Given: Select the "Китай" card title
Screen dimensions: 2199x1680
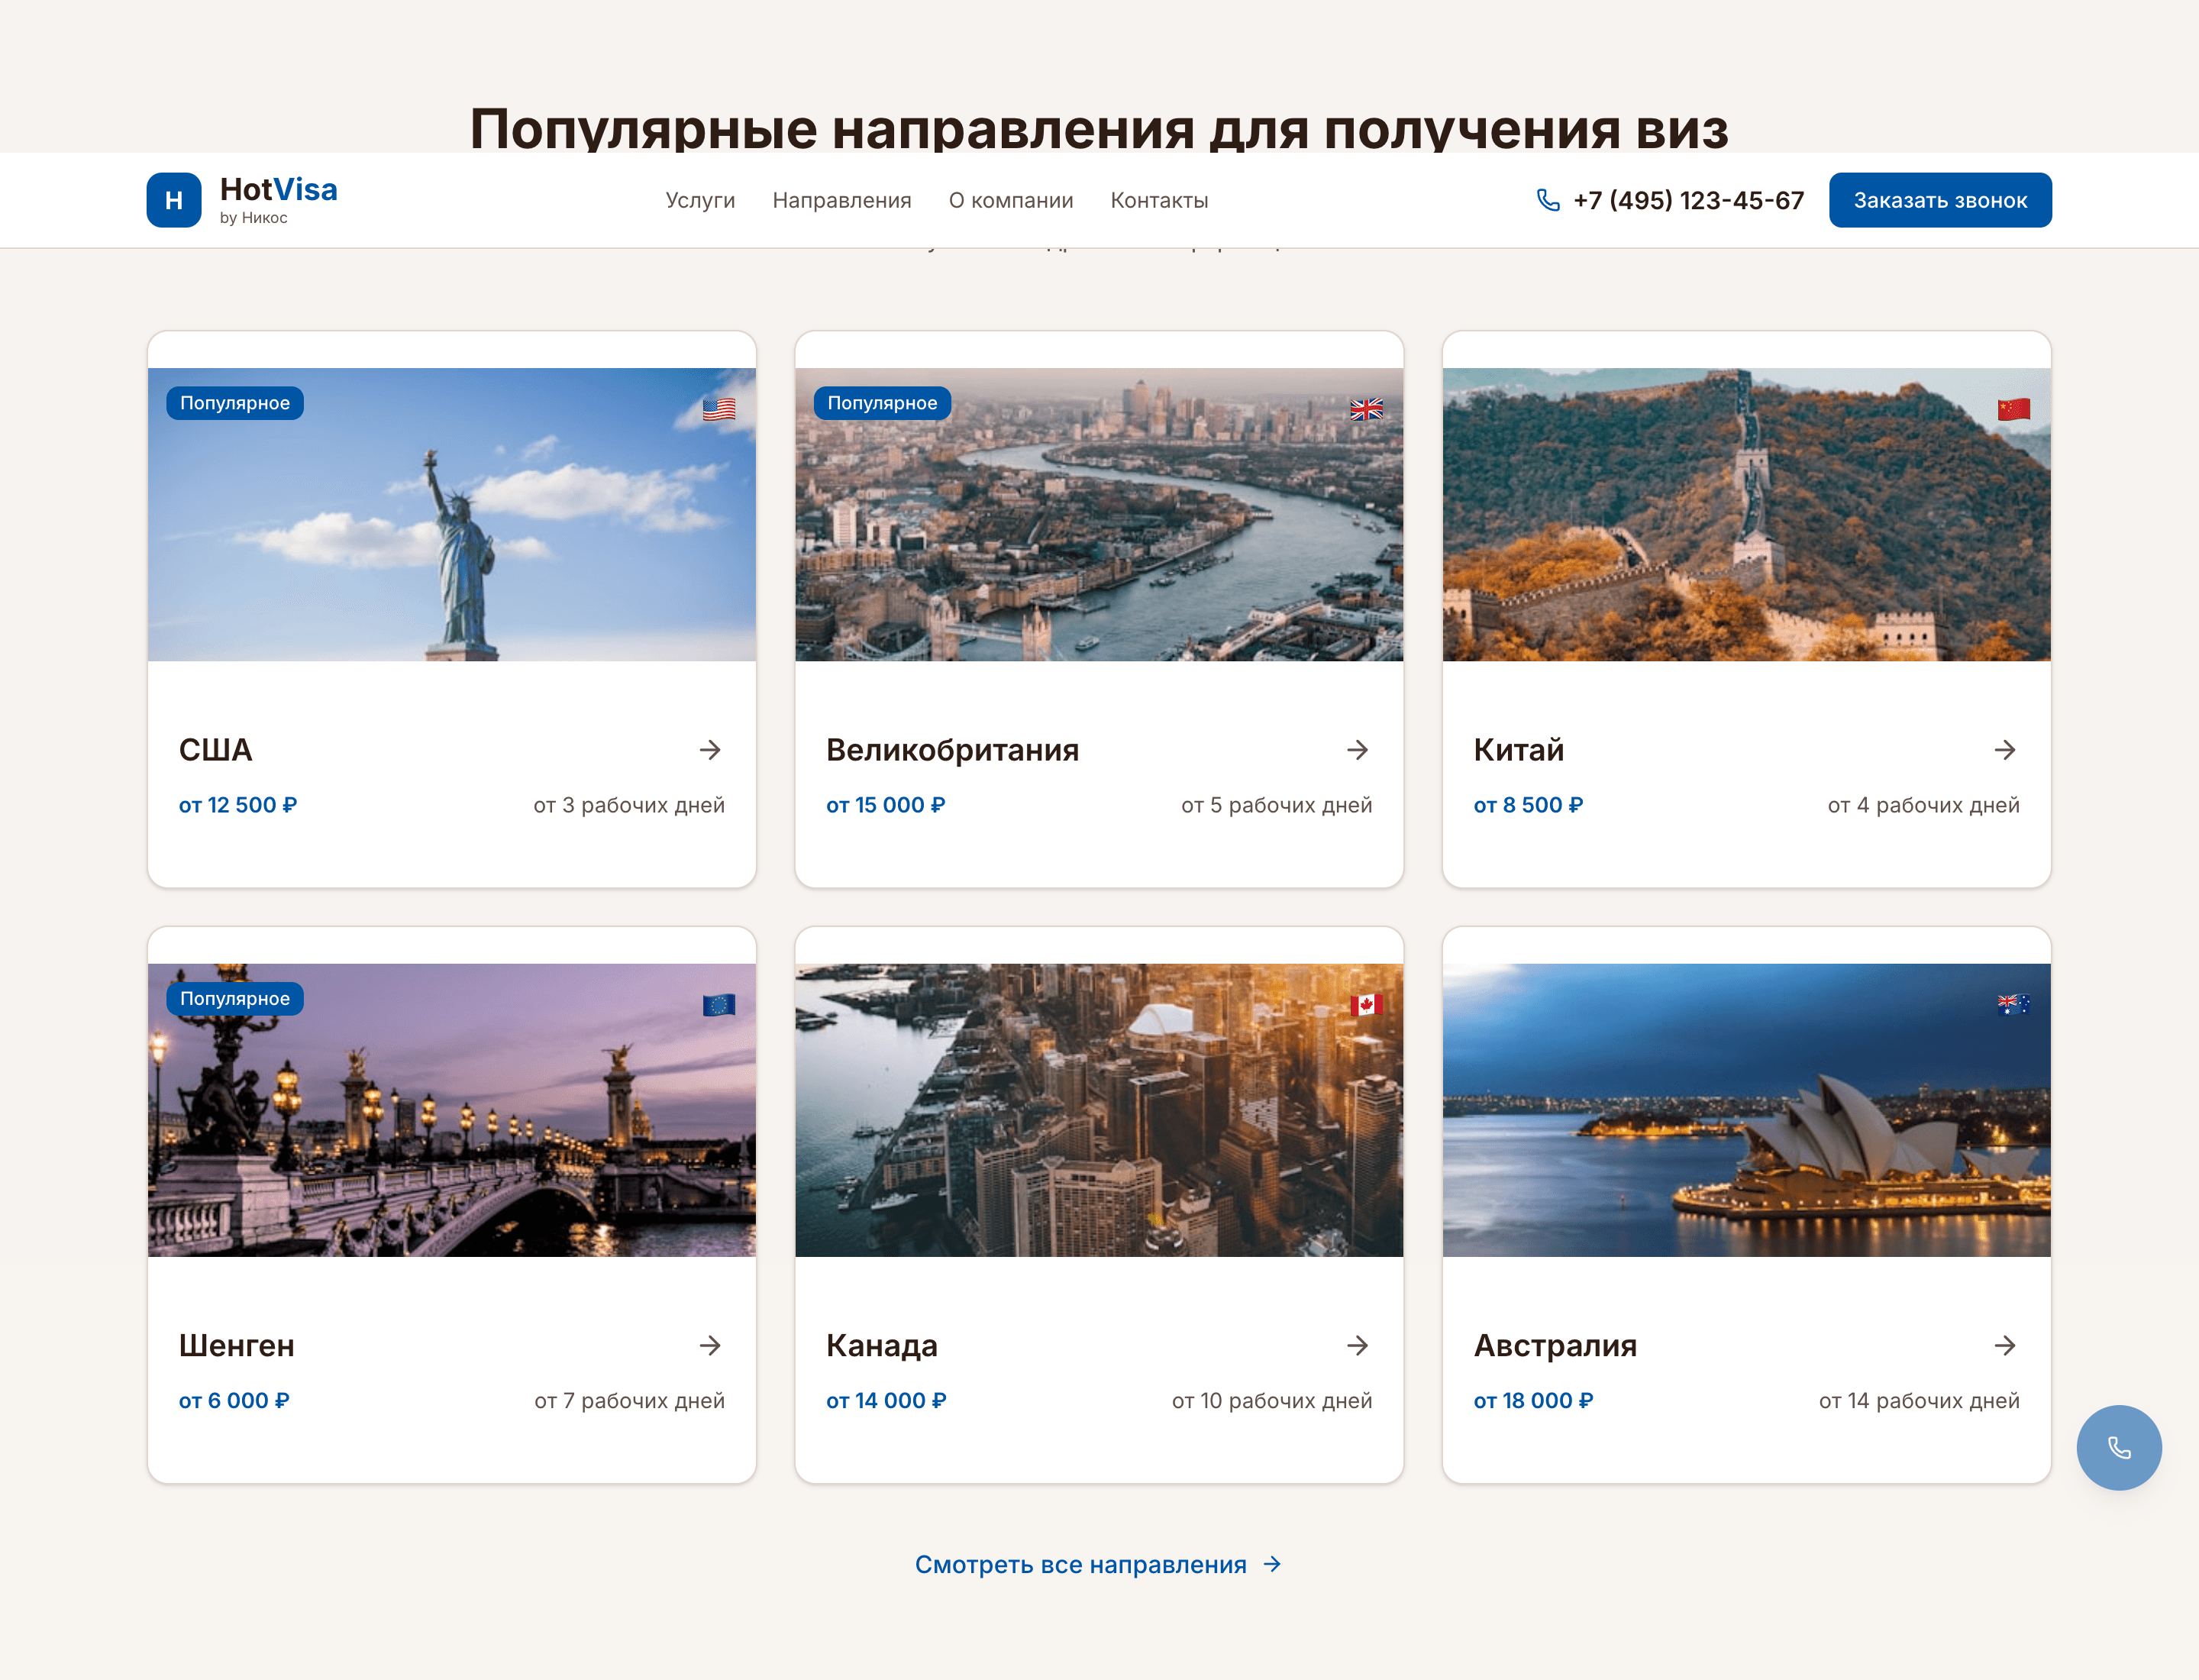Looking at the screenshot, I should [x=1518, y=750].
